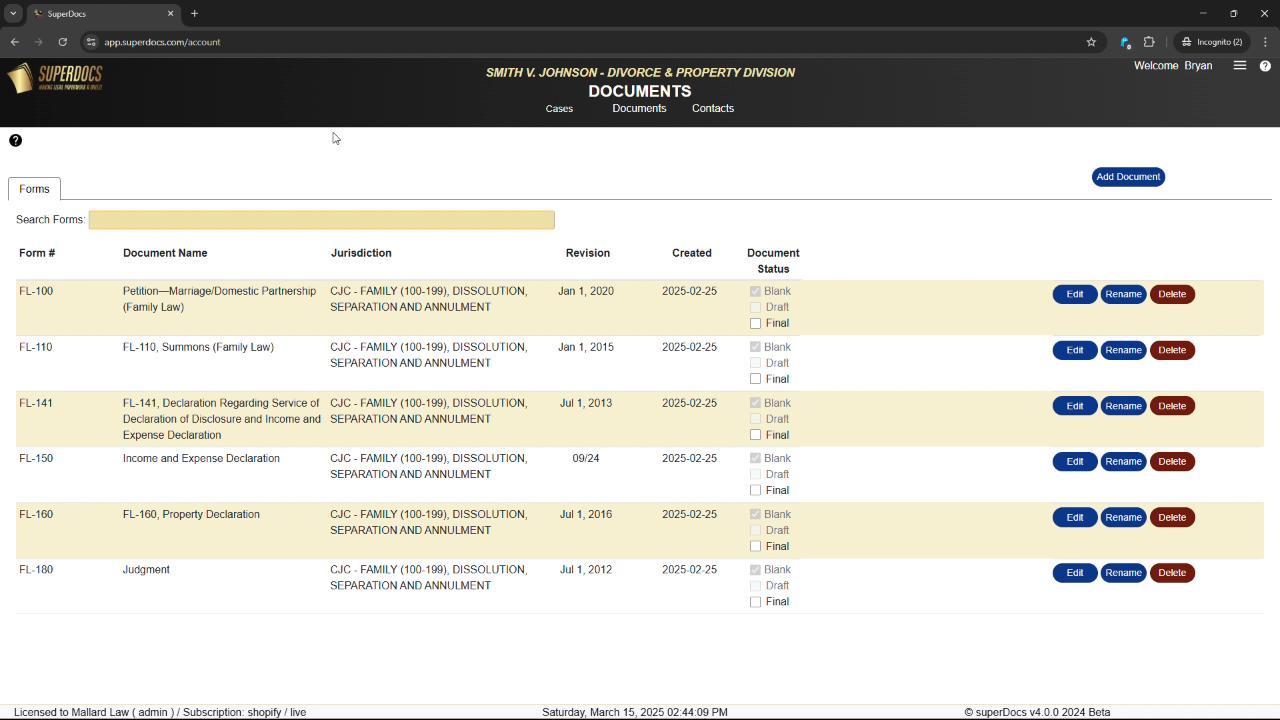This screenshot has width=1280, height=720.
Task: Bookmark this page with the star icon
Action: [1091, 42]
